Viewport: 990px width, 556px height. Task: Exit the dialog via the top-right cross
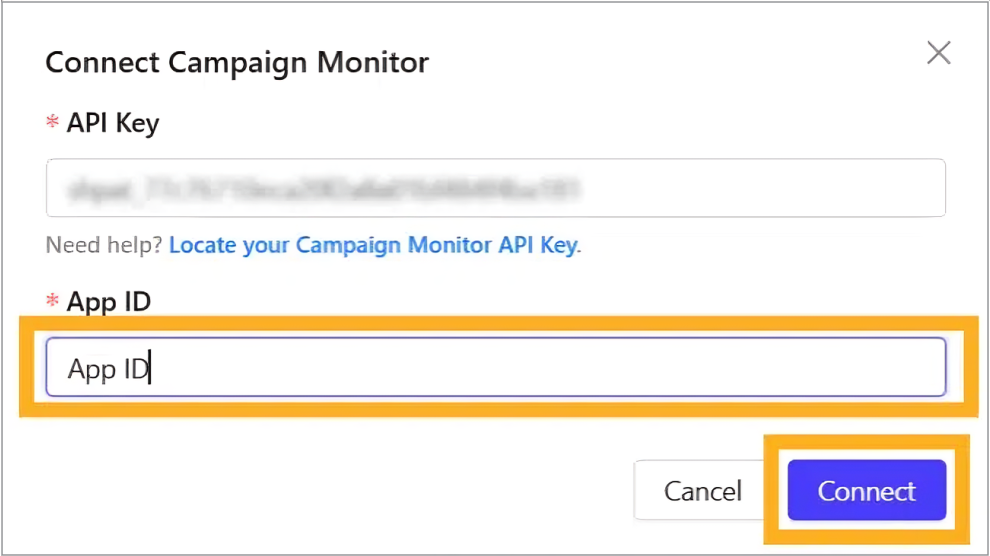coord(938,53)
